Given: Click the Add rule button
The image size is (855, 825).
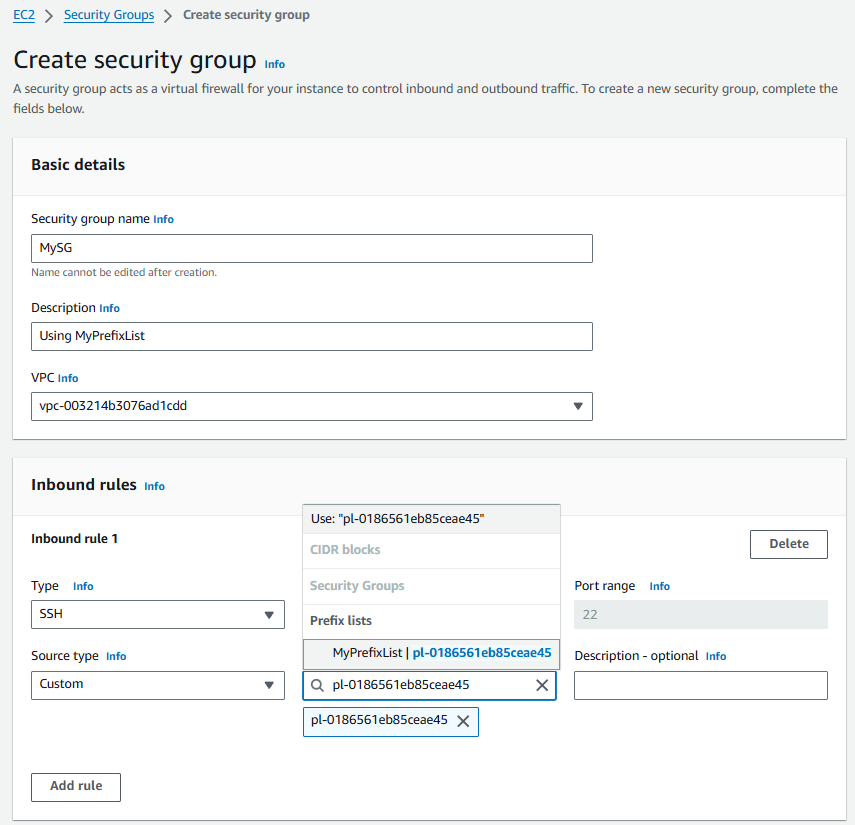Looking at the screenshot, I should click(x=76, y=786).
